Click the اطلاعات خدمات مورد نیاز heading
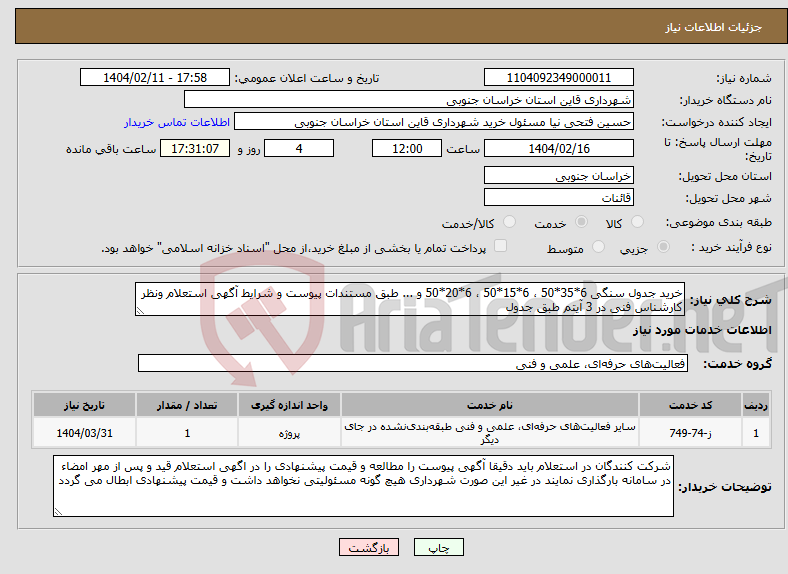This screenshot has width=788, height=574. point(702,330)
